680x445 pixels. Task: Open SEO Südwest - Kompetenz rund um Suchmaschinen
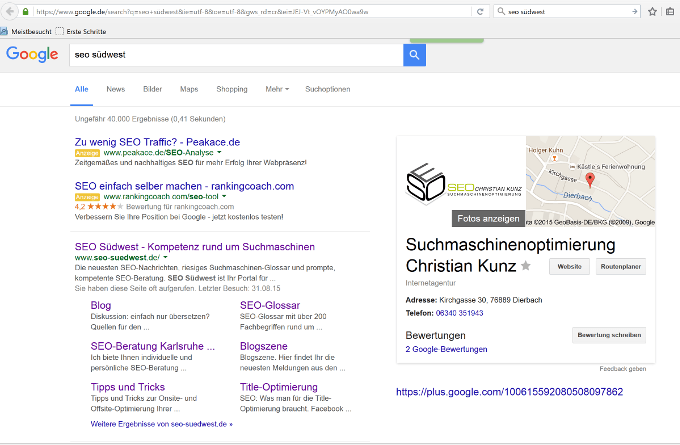195,247
